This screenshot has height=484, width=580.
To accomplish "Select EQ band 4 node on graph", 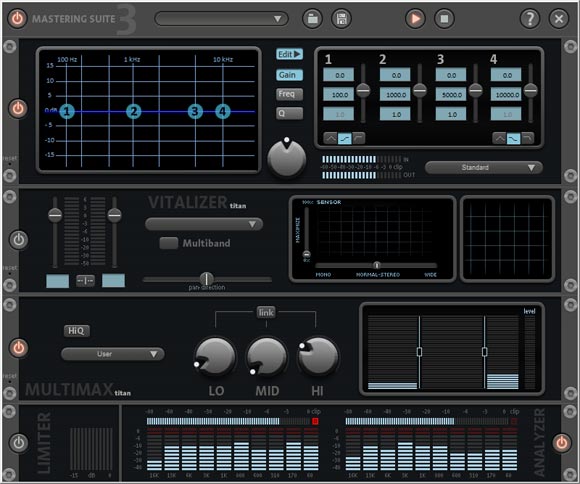I will [223, 111].
